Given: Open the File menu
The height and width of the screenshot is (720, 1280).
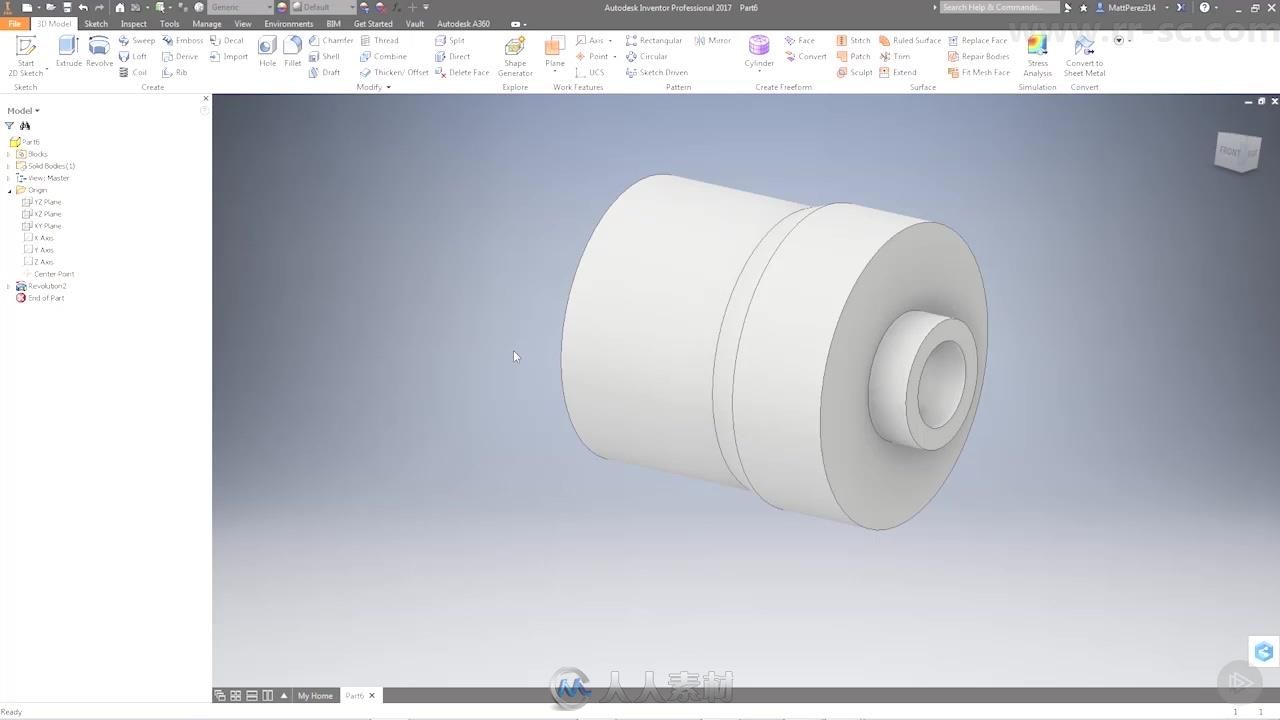Looking at the screenshot, I should coord(15,24).
